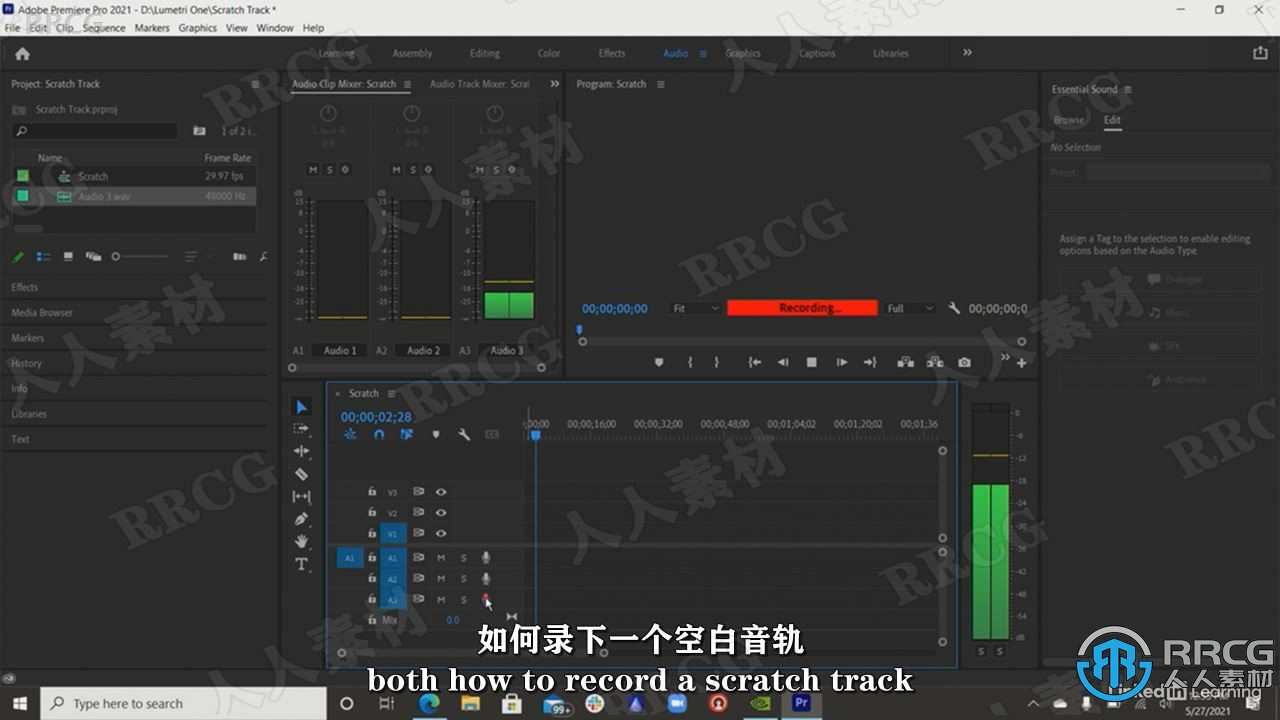Open Quick Export share icon
Screen dimensions: 1280x720
1260,53
